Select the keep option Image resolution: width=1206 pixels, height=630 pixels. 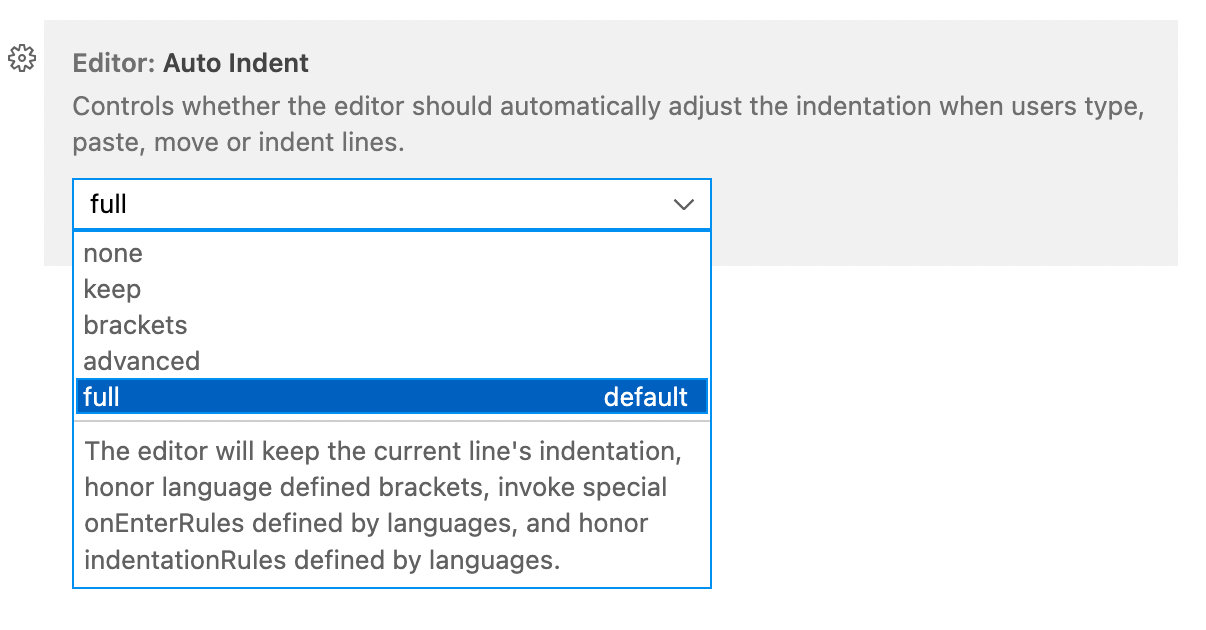pyautogui.click(x=112, y=289)
